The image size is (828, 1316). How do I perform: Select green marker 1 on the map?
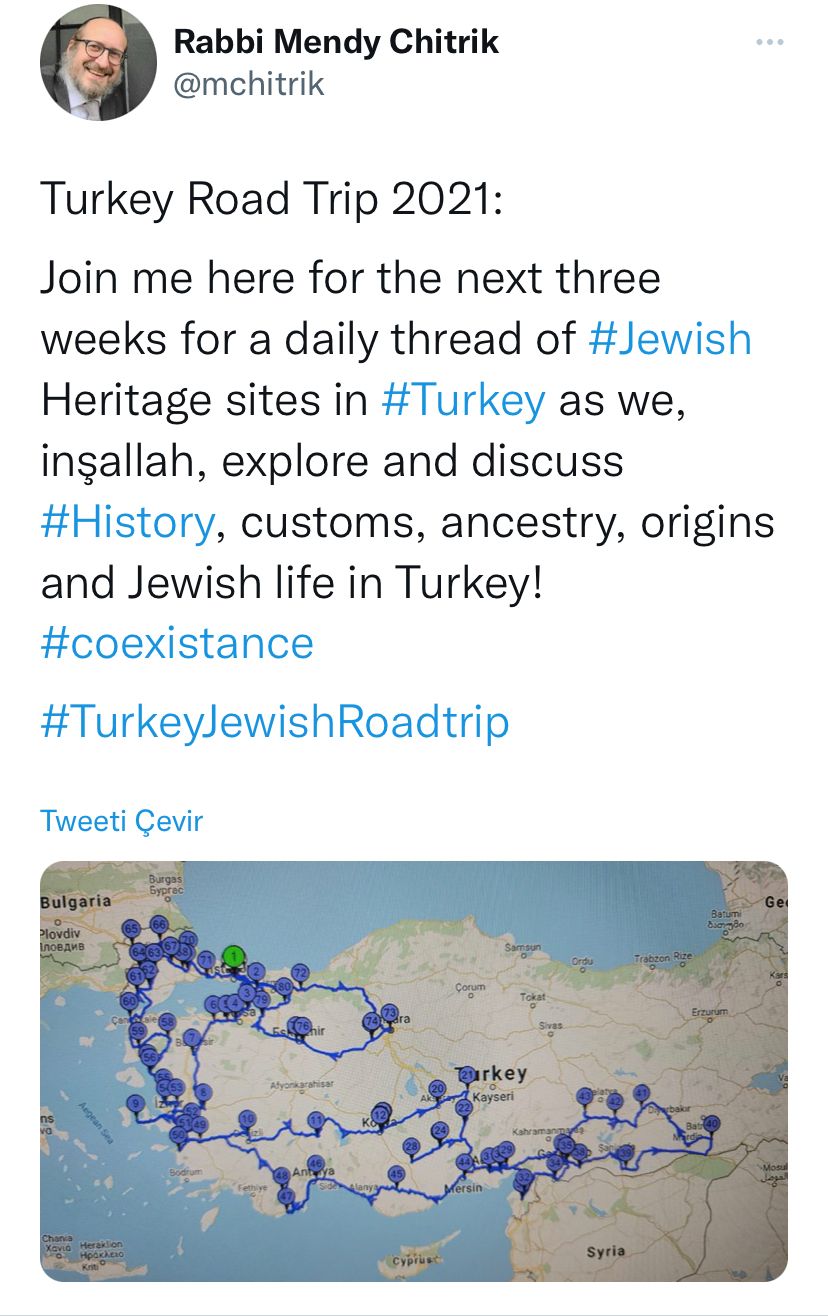click(x=233, y=956)
